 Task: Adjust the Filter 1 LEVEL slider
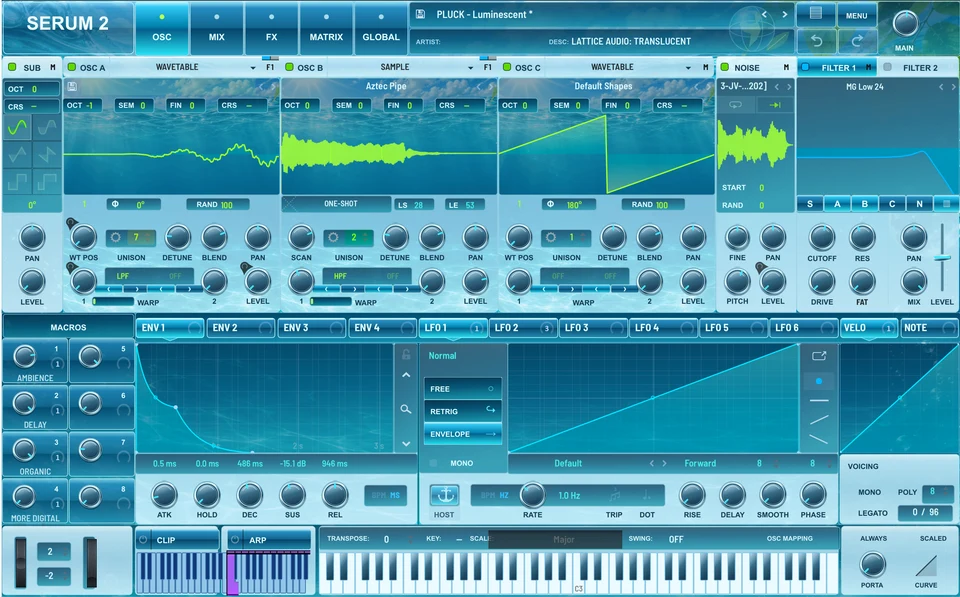942,258
